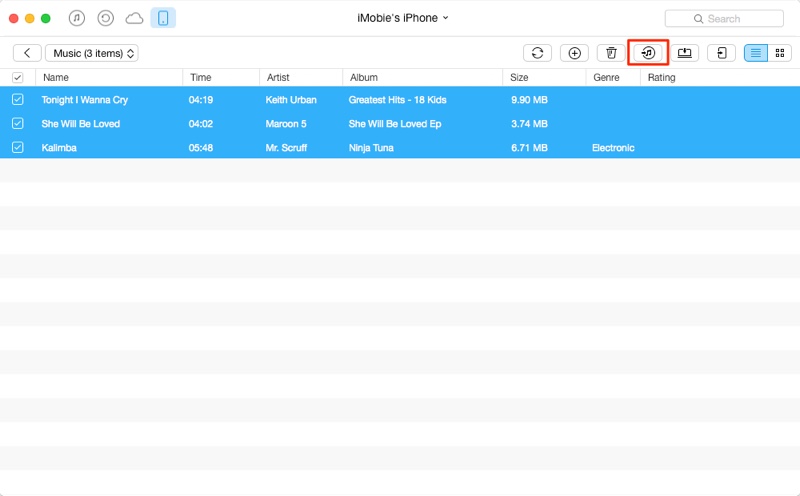
Task: Sort by the Name column header
Action: (x=56, y=78)
